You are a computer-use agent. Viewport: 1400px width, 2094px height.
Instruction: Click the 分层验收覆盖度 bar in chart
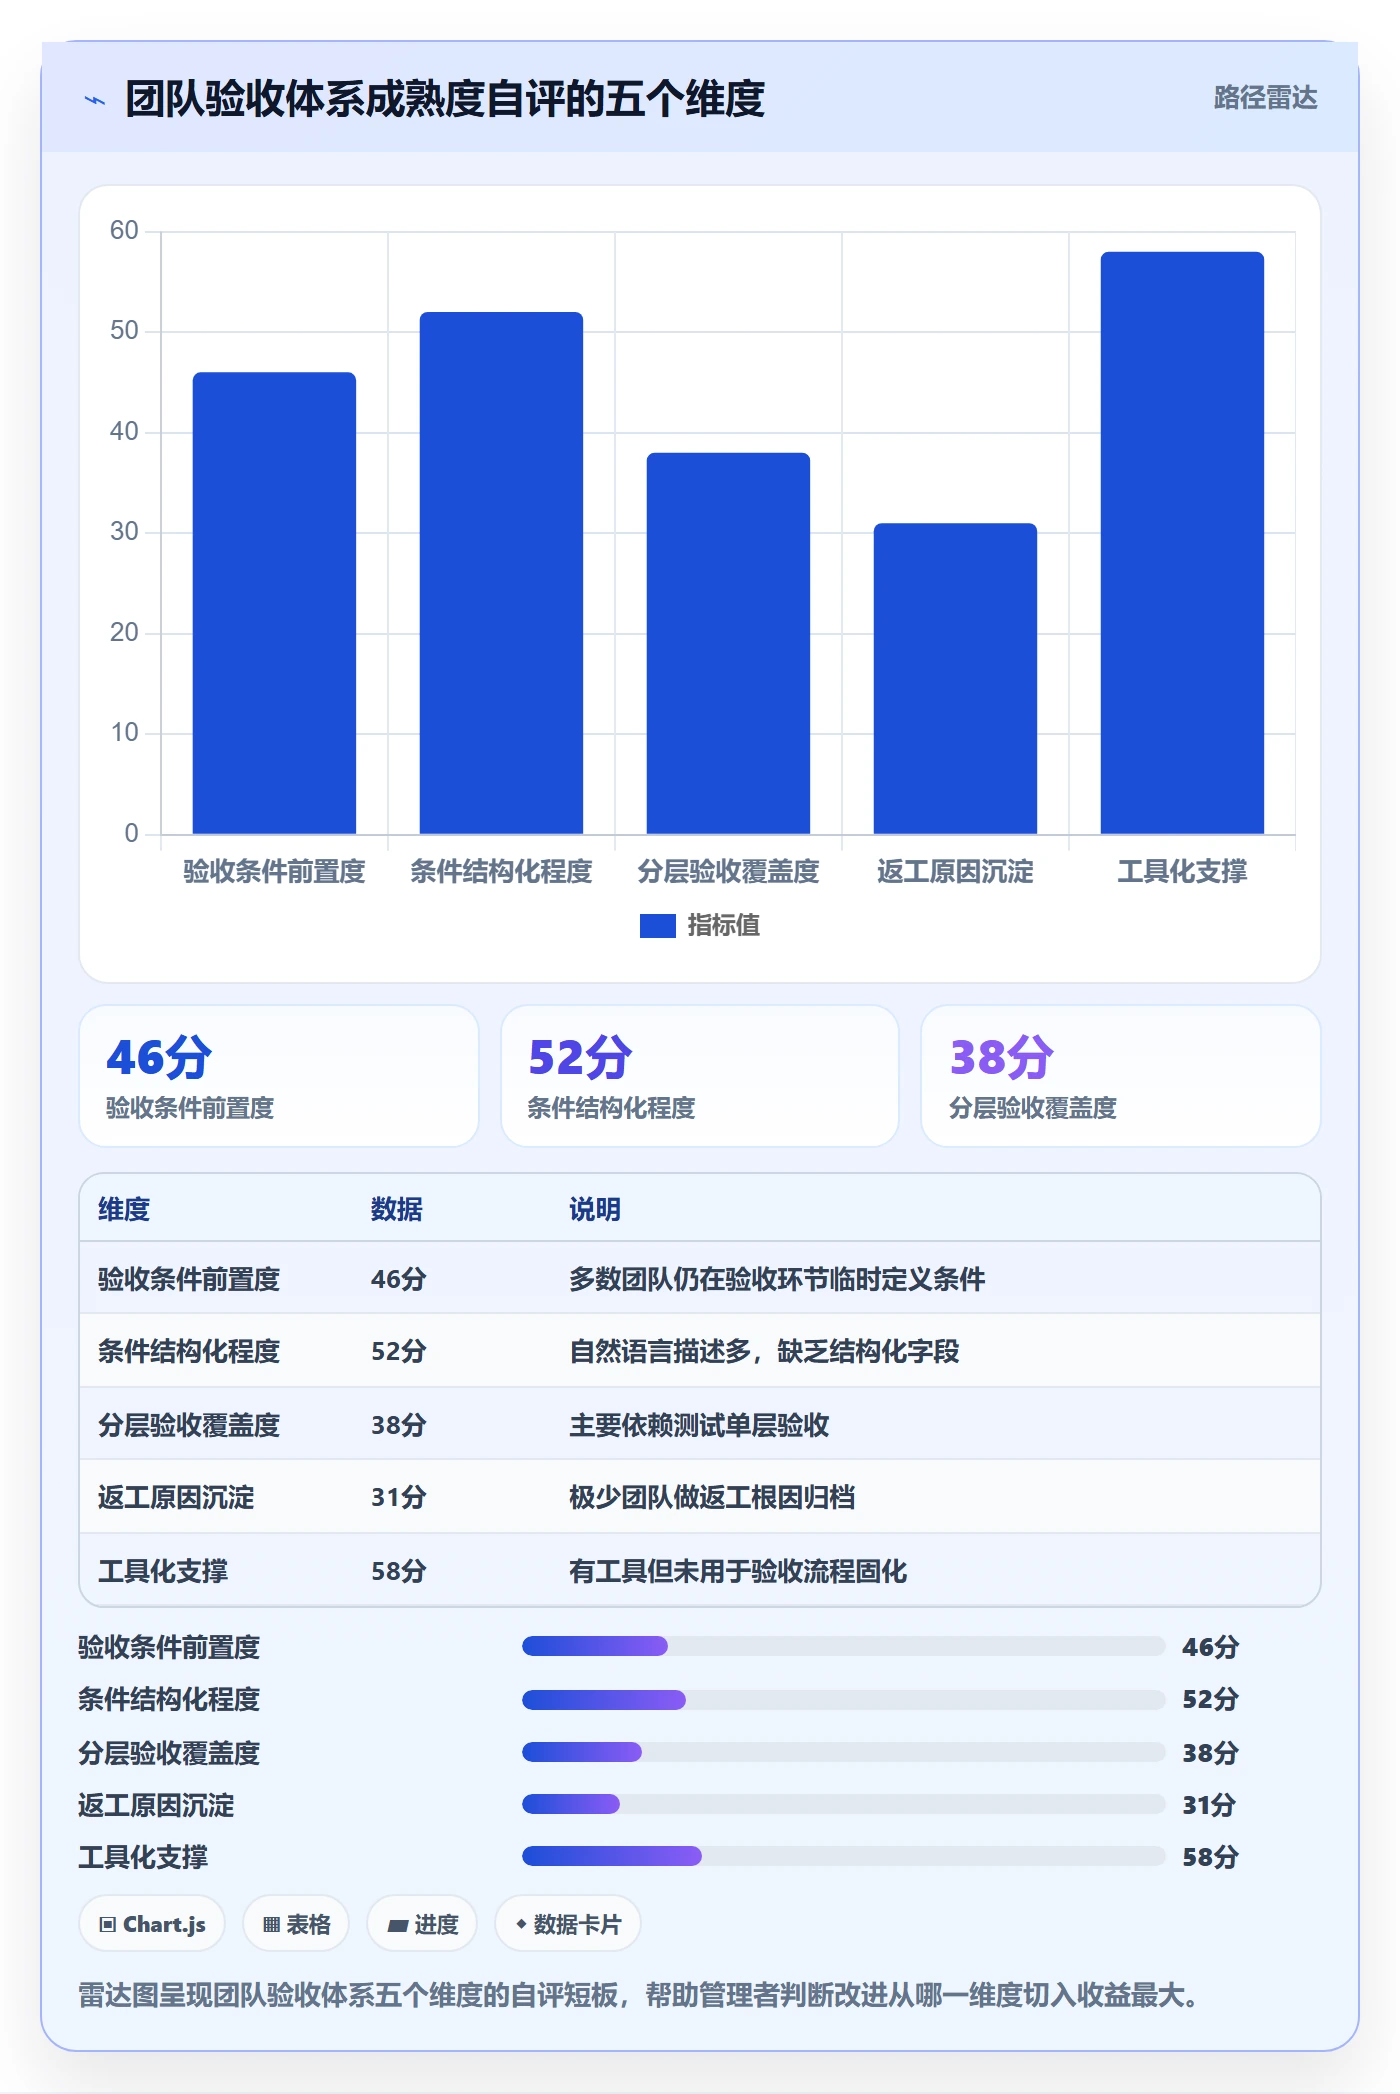pyautogui.click(x=728, y=643)
